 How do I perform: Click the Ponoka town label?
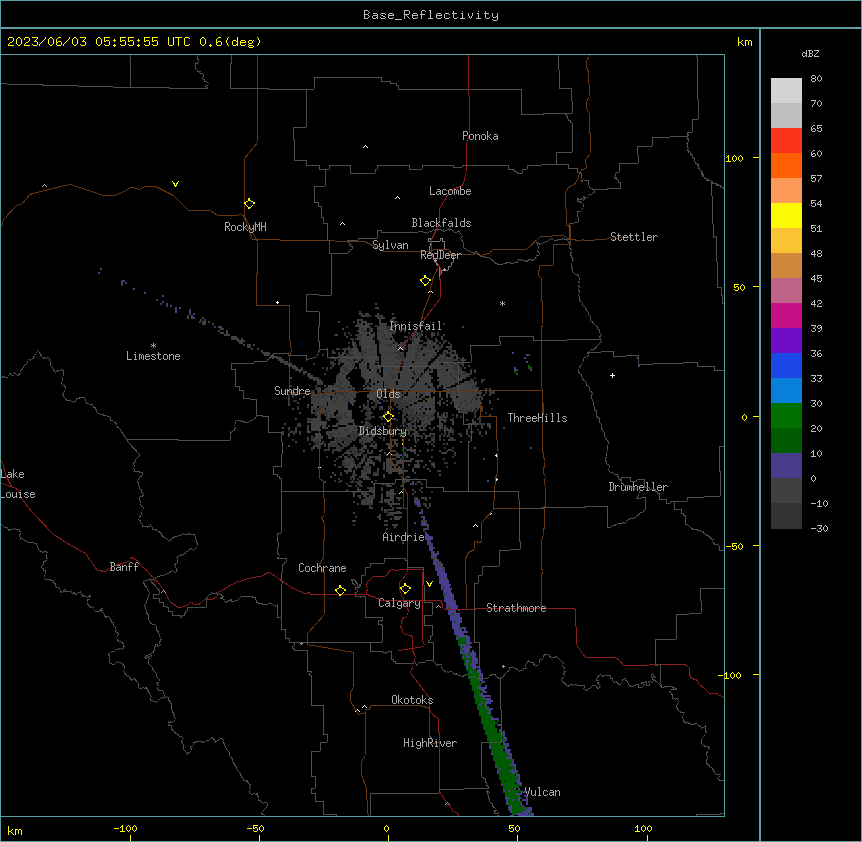480,136
